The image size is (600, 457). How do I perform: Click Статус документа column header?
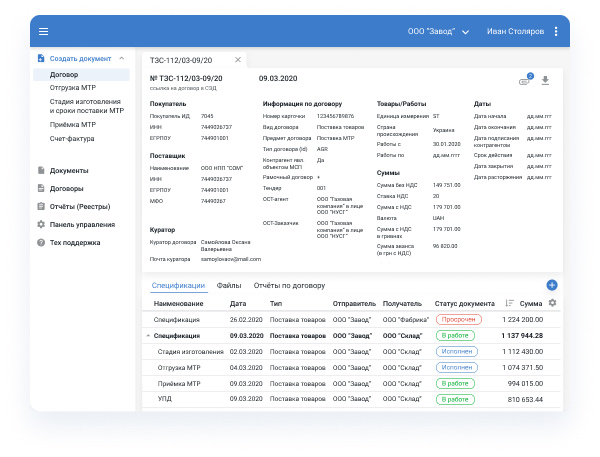(x=465, y=304)
